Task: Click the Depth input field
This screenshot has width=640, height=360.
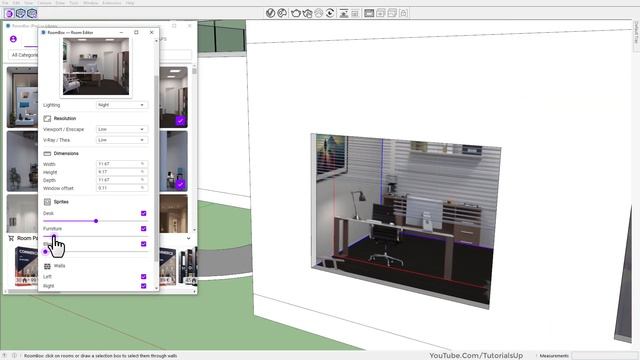Action: (x=122, y=180)
